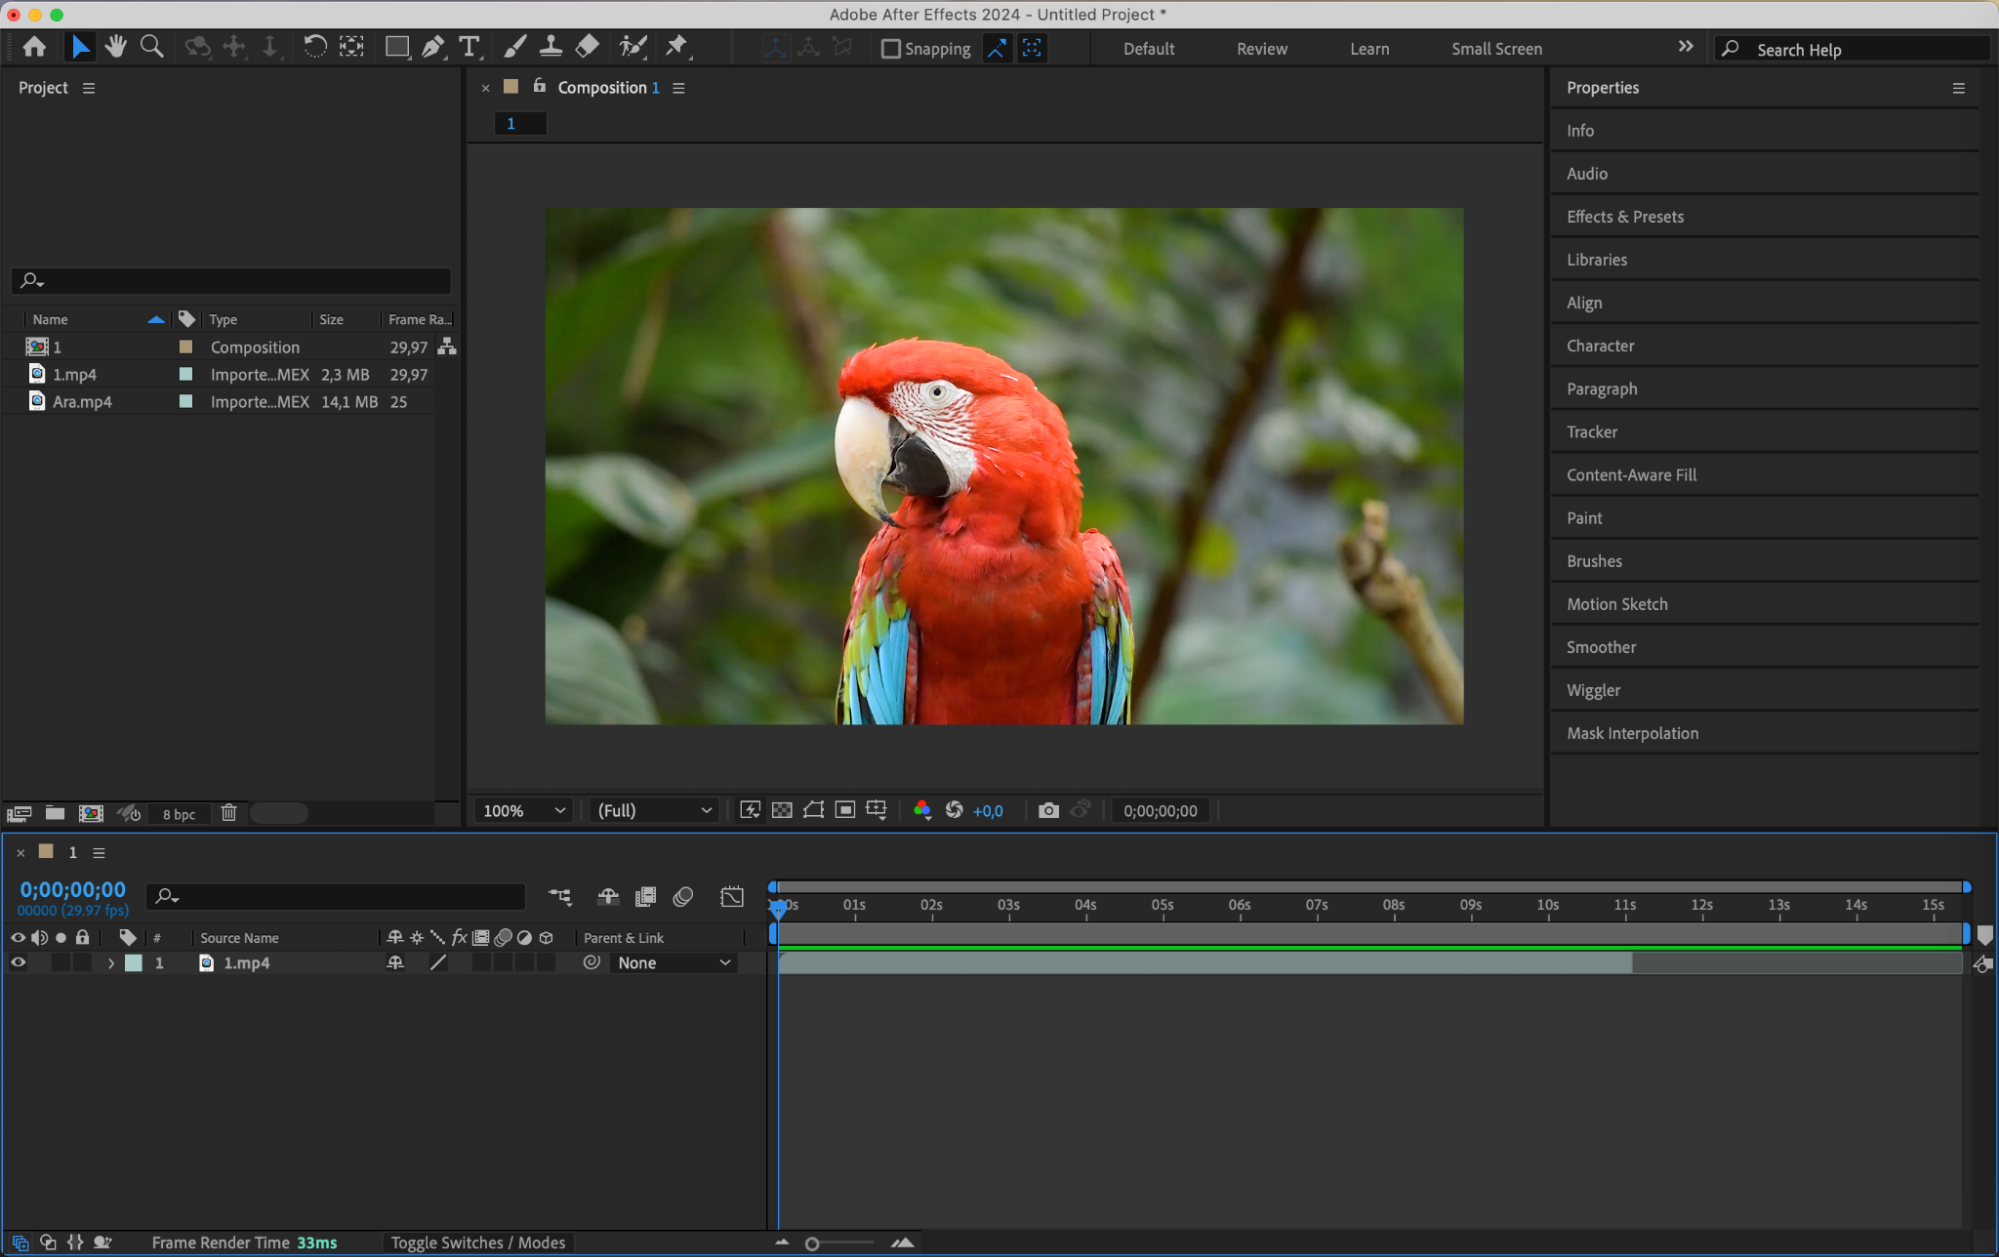Open the Effects & Presets panel
The image size is (1999, 1258).
tap(1624, 216)
